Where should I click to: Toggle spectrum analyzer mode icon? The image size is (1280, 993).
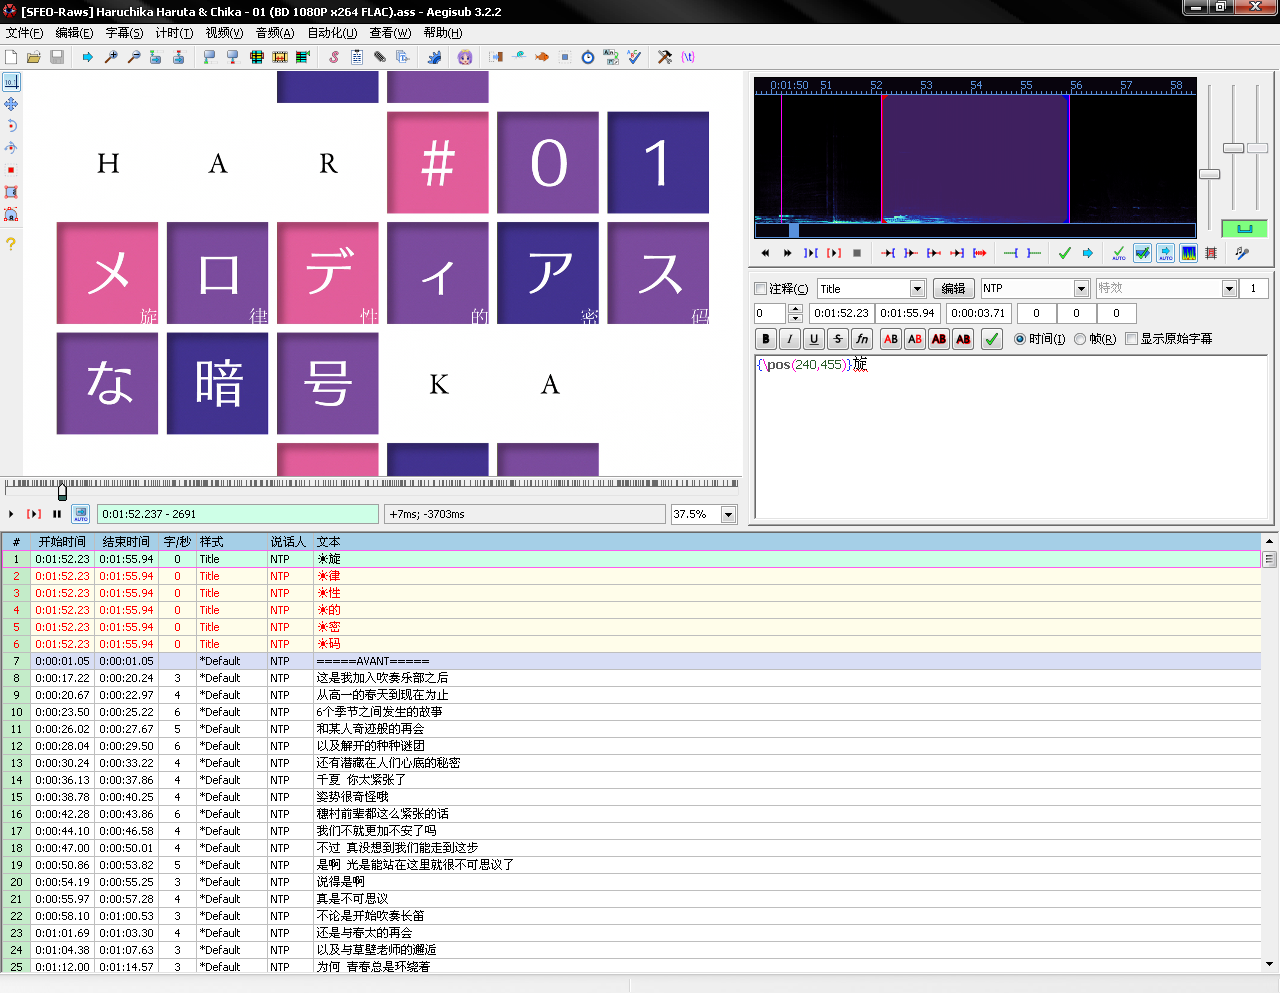[x=1189, y=253]
